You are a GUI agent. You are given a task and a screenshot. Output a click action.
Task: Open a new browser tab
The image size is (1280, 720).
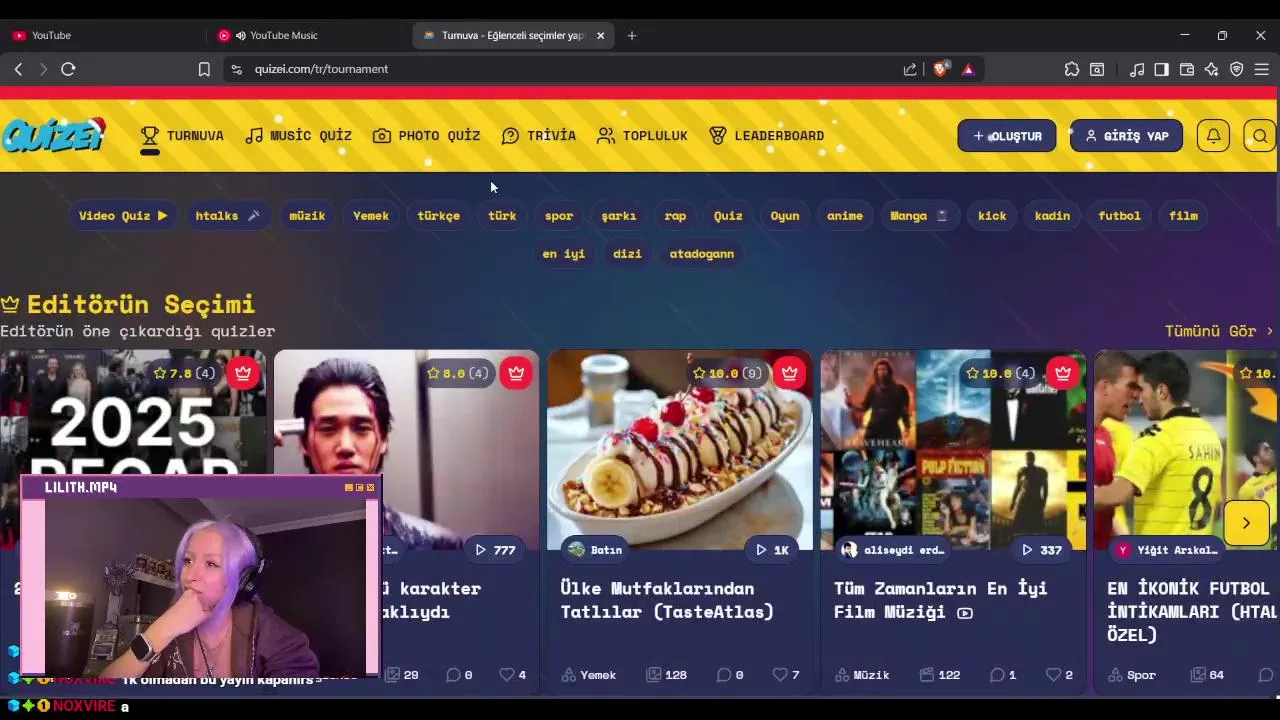[631, 35]
